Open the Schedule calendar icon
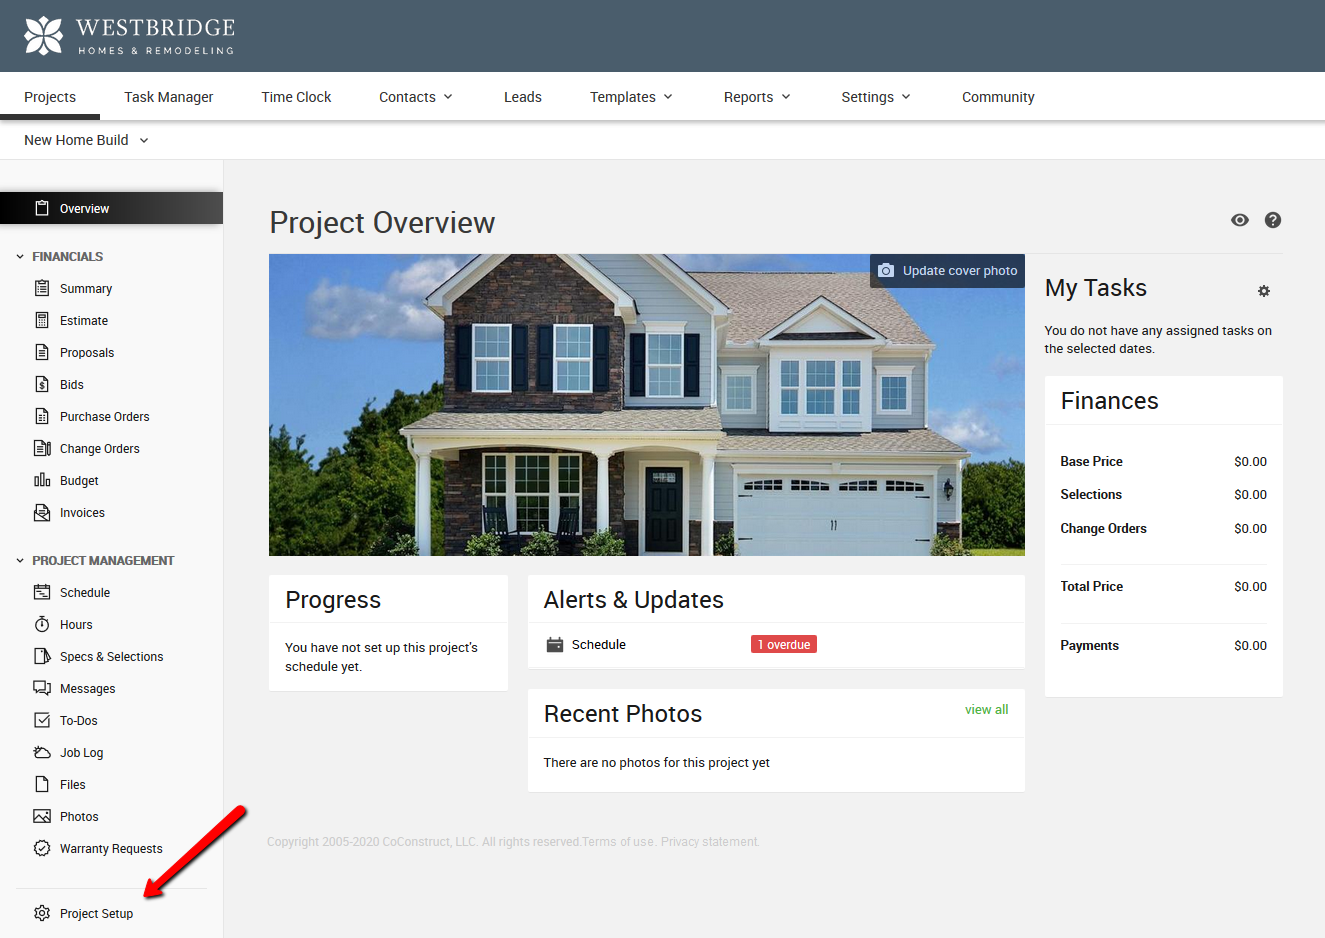 pyautogui.click(x=40, y=592)
